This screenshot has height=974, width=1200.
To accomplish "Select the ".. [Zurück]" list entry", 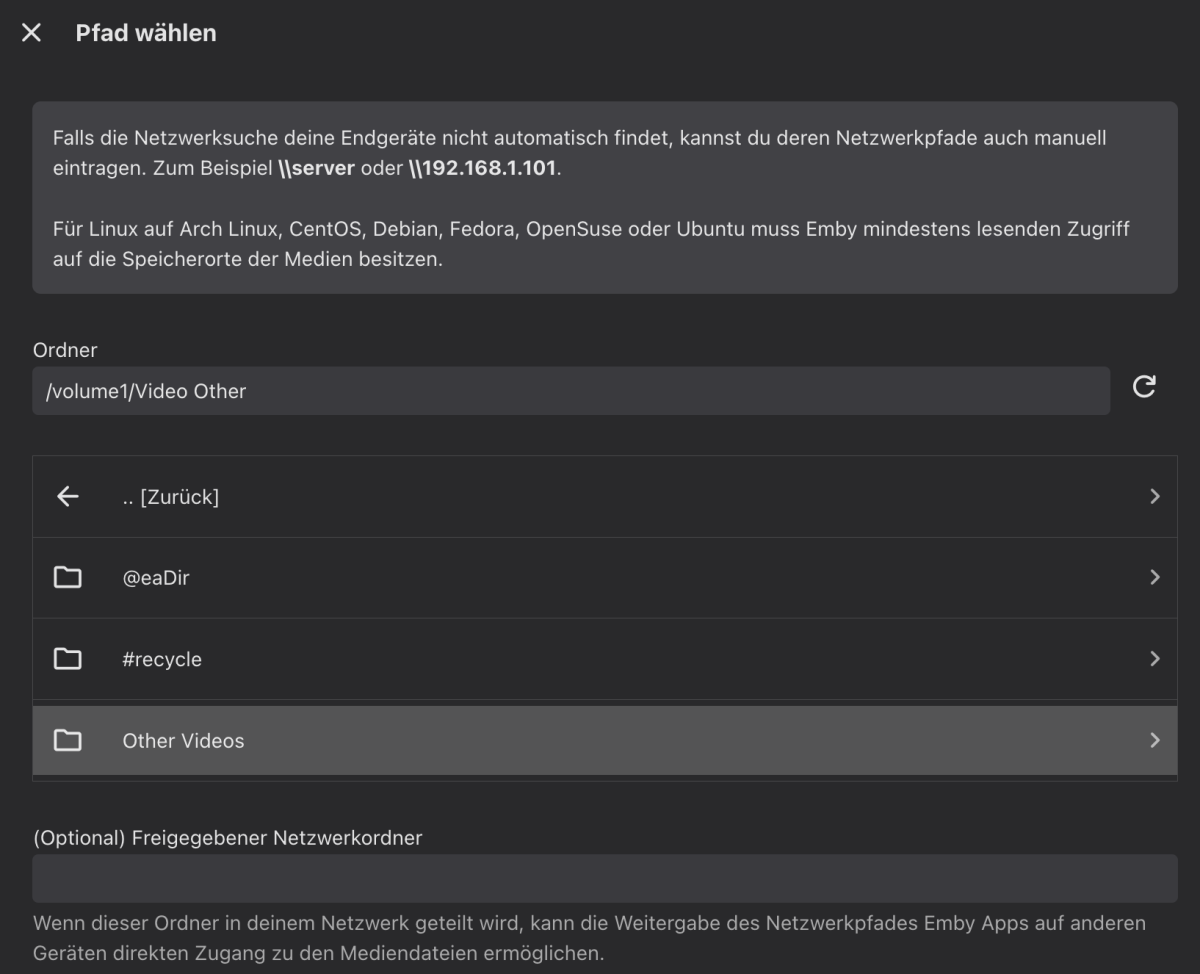I will [170, 497].
